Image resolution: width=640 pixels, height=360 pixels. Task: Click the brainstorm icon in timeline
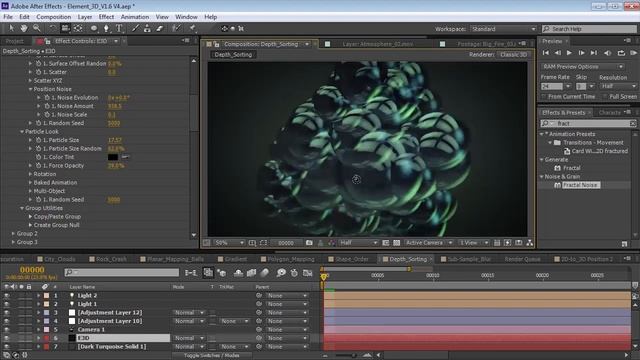tap(281, 273)
